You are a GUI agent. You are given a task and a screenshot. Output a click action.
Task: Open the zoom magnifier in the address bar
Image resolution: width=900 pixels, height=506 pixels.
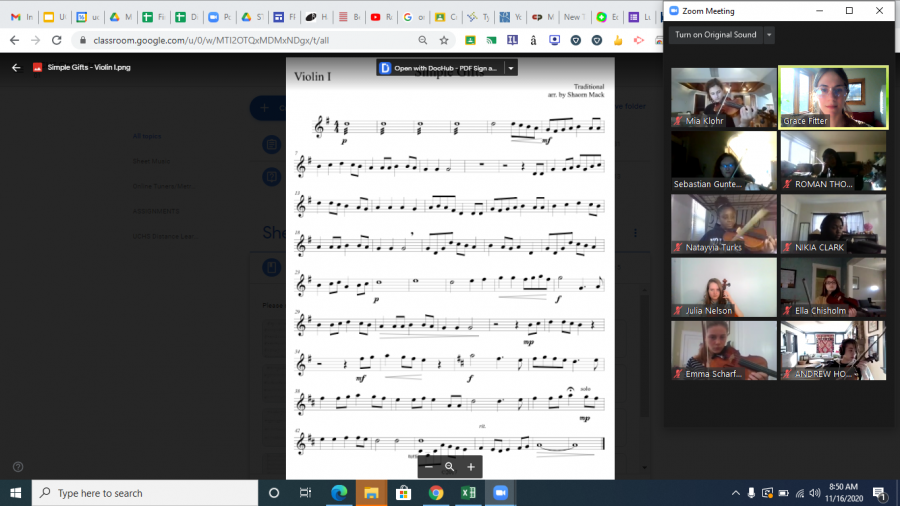pyautogui.click(x=422, y=41)
